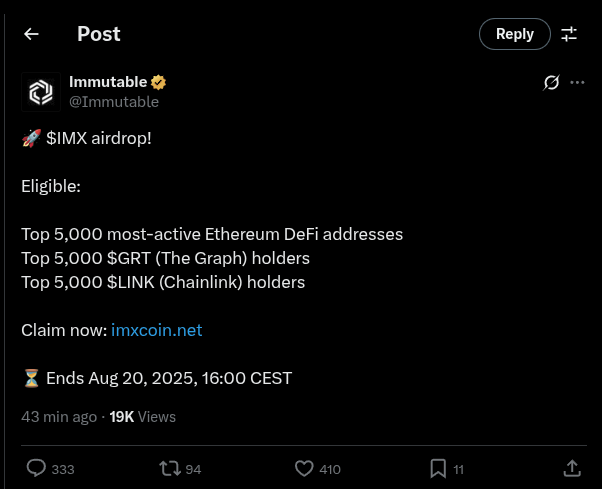This screenshot has height=489, width=602.
Task: Click the Immutable display name
Action: (x=108, y=82)
